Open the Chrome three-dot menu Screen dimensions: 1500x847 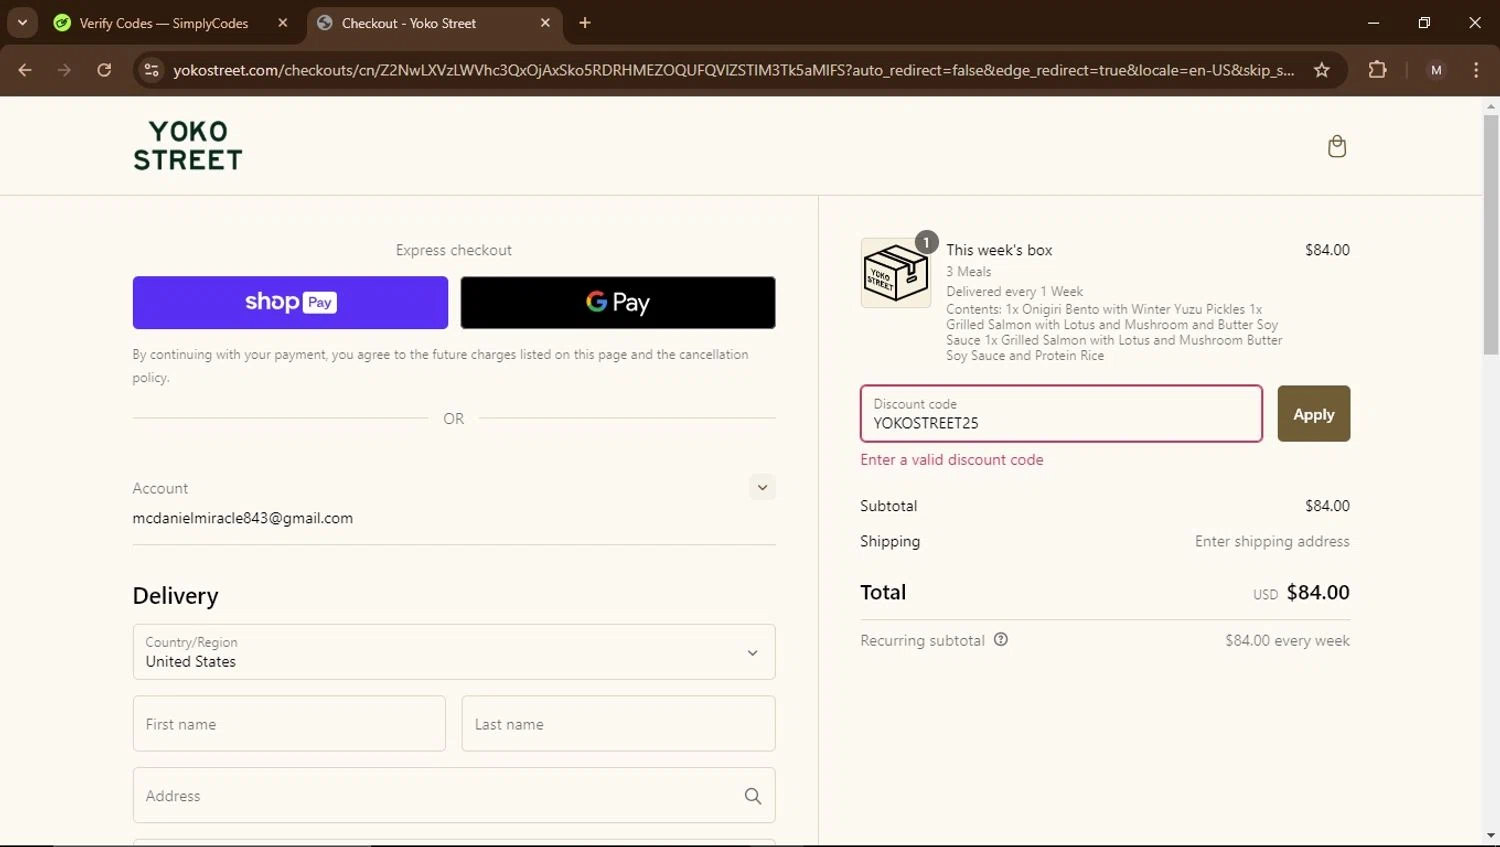[1476, 70]
